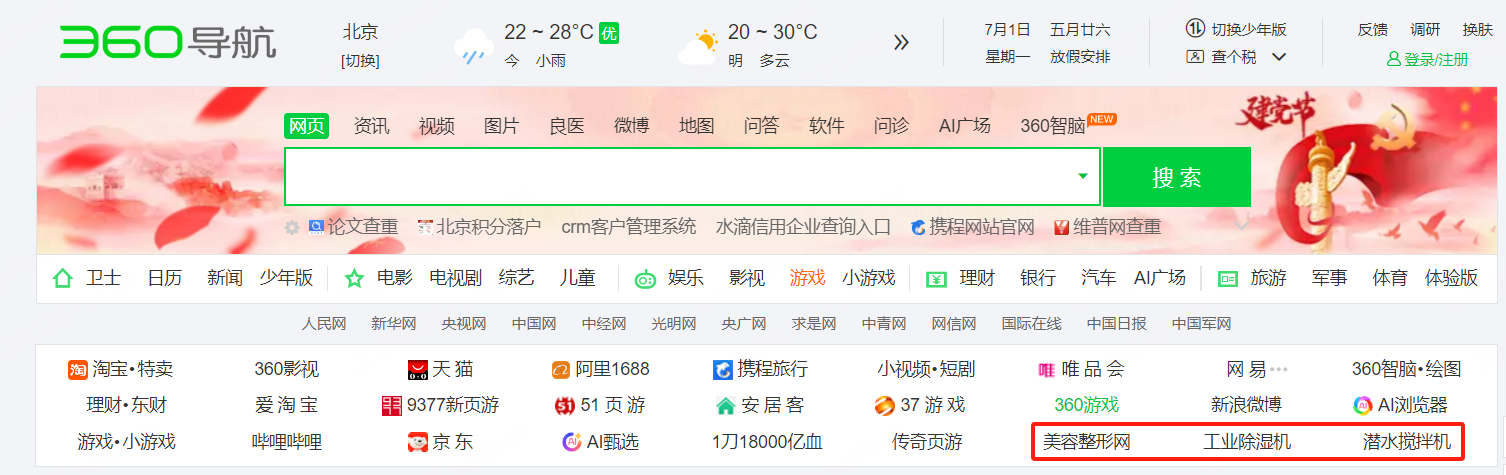Click the 360导航 logo
The image size is (1506, 475).
click(167, 42)
